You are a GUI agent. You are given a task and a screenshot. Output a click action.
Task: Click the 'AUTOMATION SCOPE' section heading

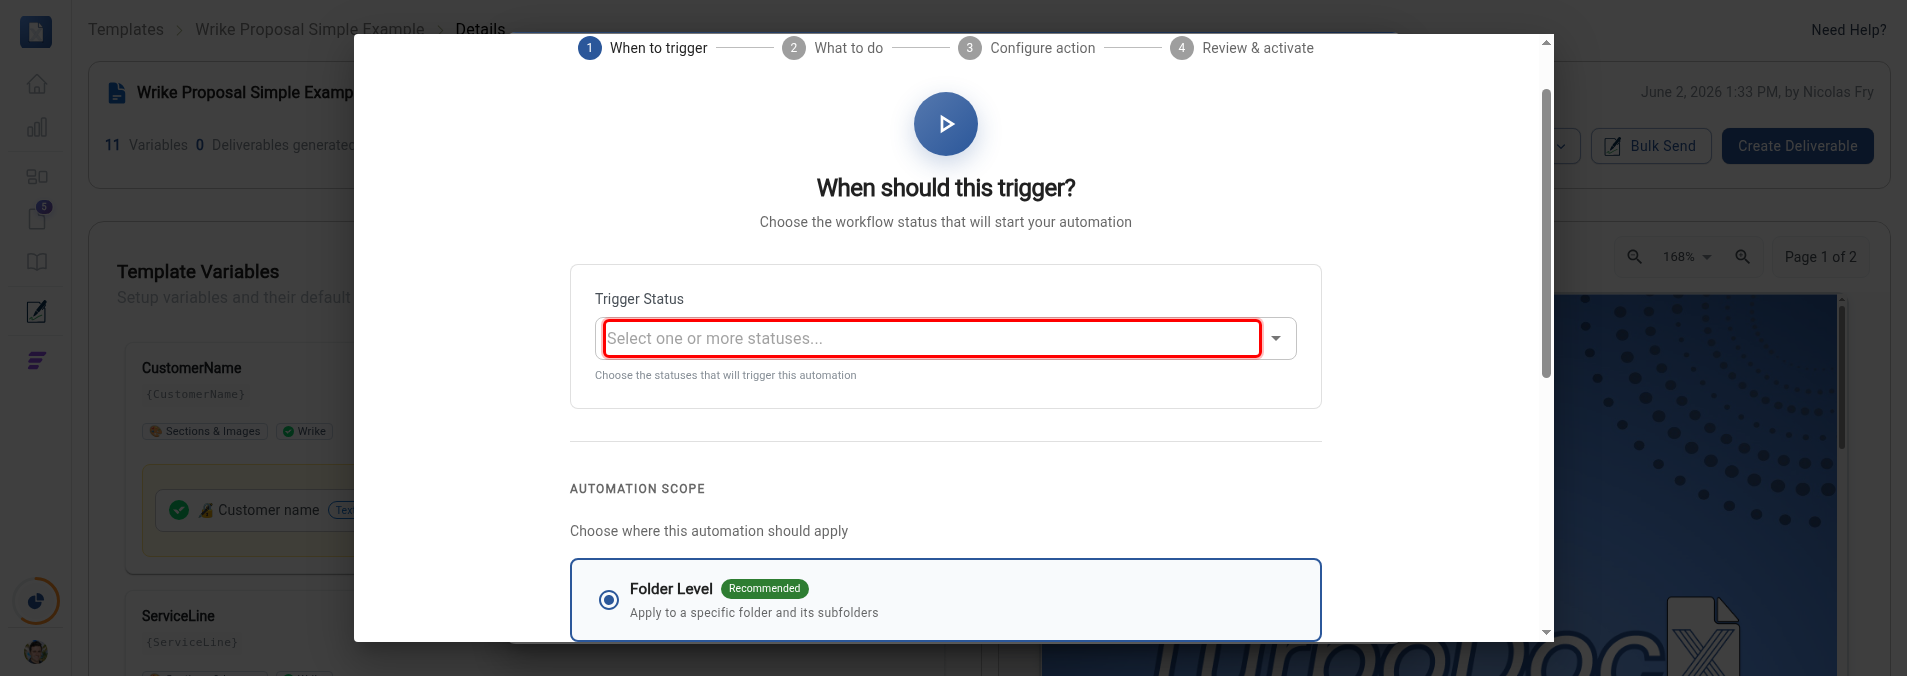point(637,489)
